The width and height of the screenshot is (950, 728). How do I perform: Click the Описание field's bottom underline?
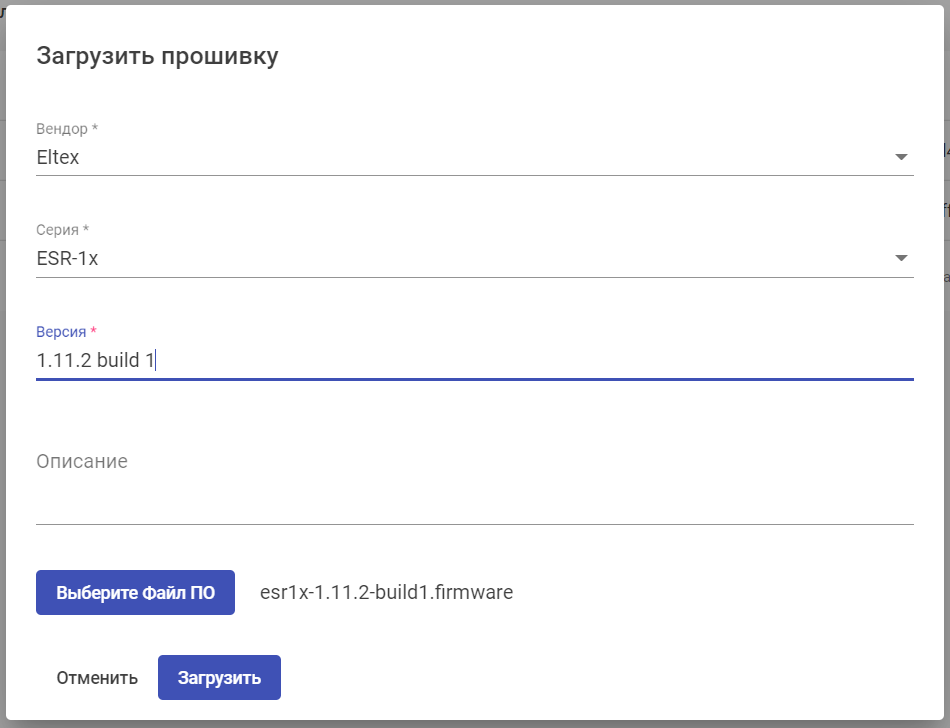[474, 523]
